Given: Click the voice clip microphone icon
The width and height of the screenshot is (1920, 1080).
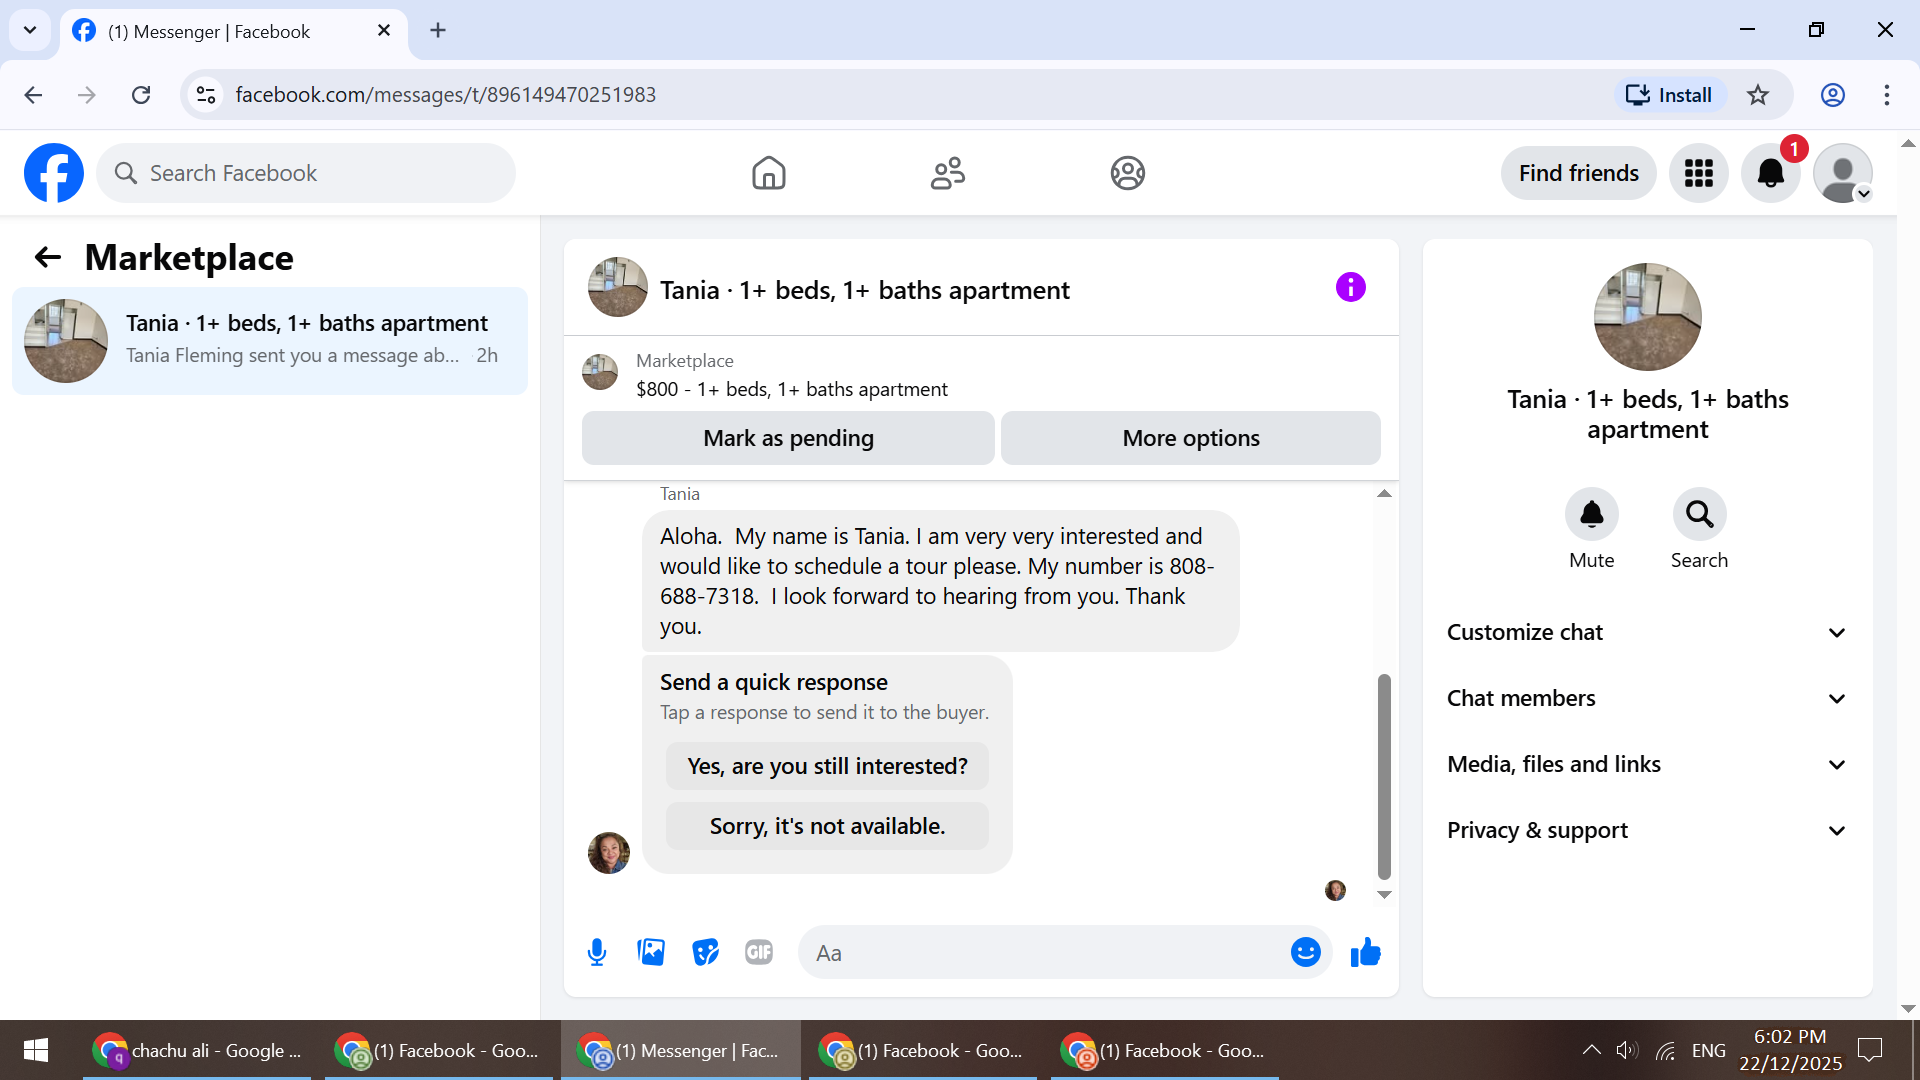Looking at the screenshot, I should click(597, 952).
